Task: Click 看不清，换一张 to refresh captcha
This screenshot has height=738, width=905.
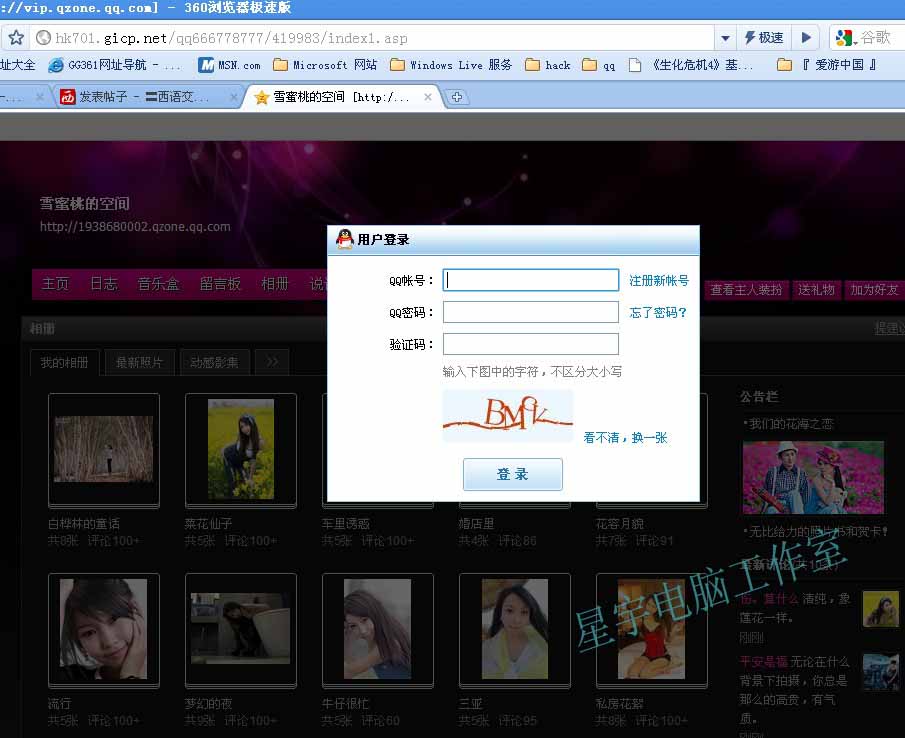Action: pos(625,437)
